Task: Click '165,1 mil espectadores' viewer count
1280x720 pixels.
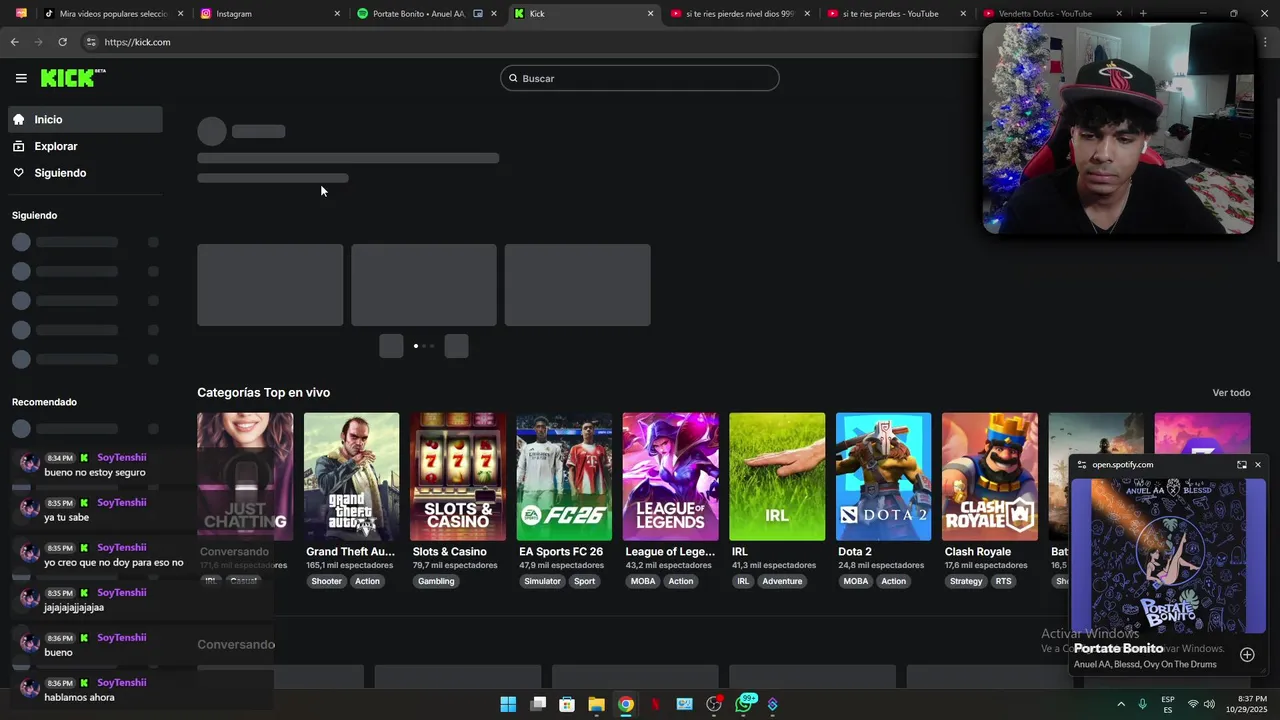Action: click(349, 566)
